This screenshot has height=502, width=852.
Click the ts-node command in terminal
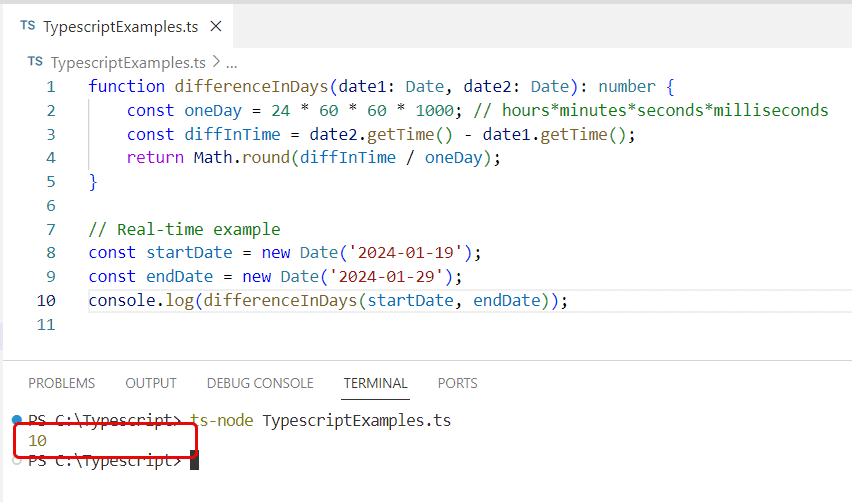tap(222, 421)
